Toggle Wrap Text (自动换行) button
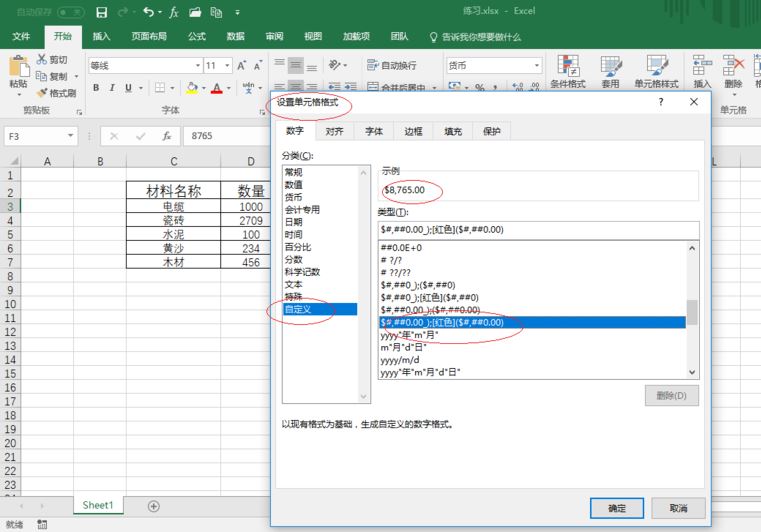The width and height of the screenshot is (761, 532). [392, 65]
